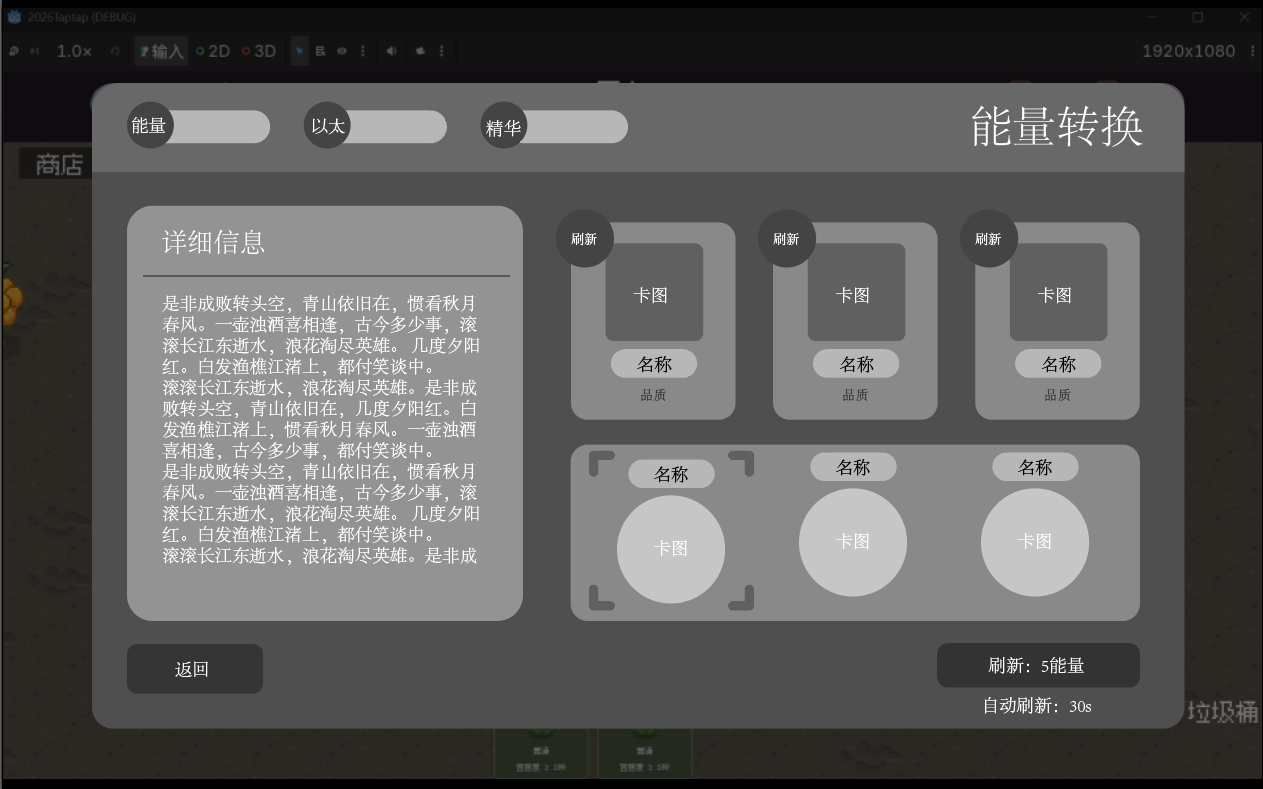Open the three-dot menu beside the eye icon
Screen dimensions: 1263x789
pos(363,51)
